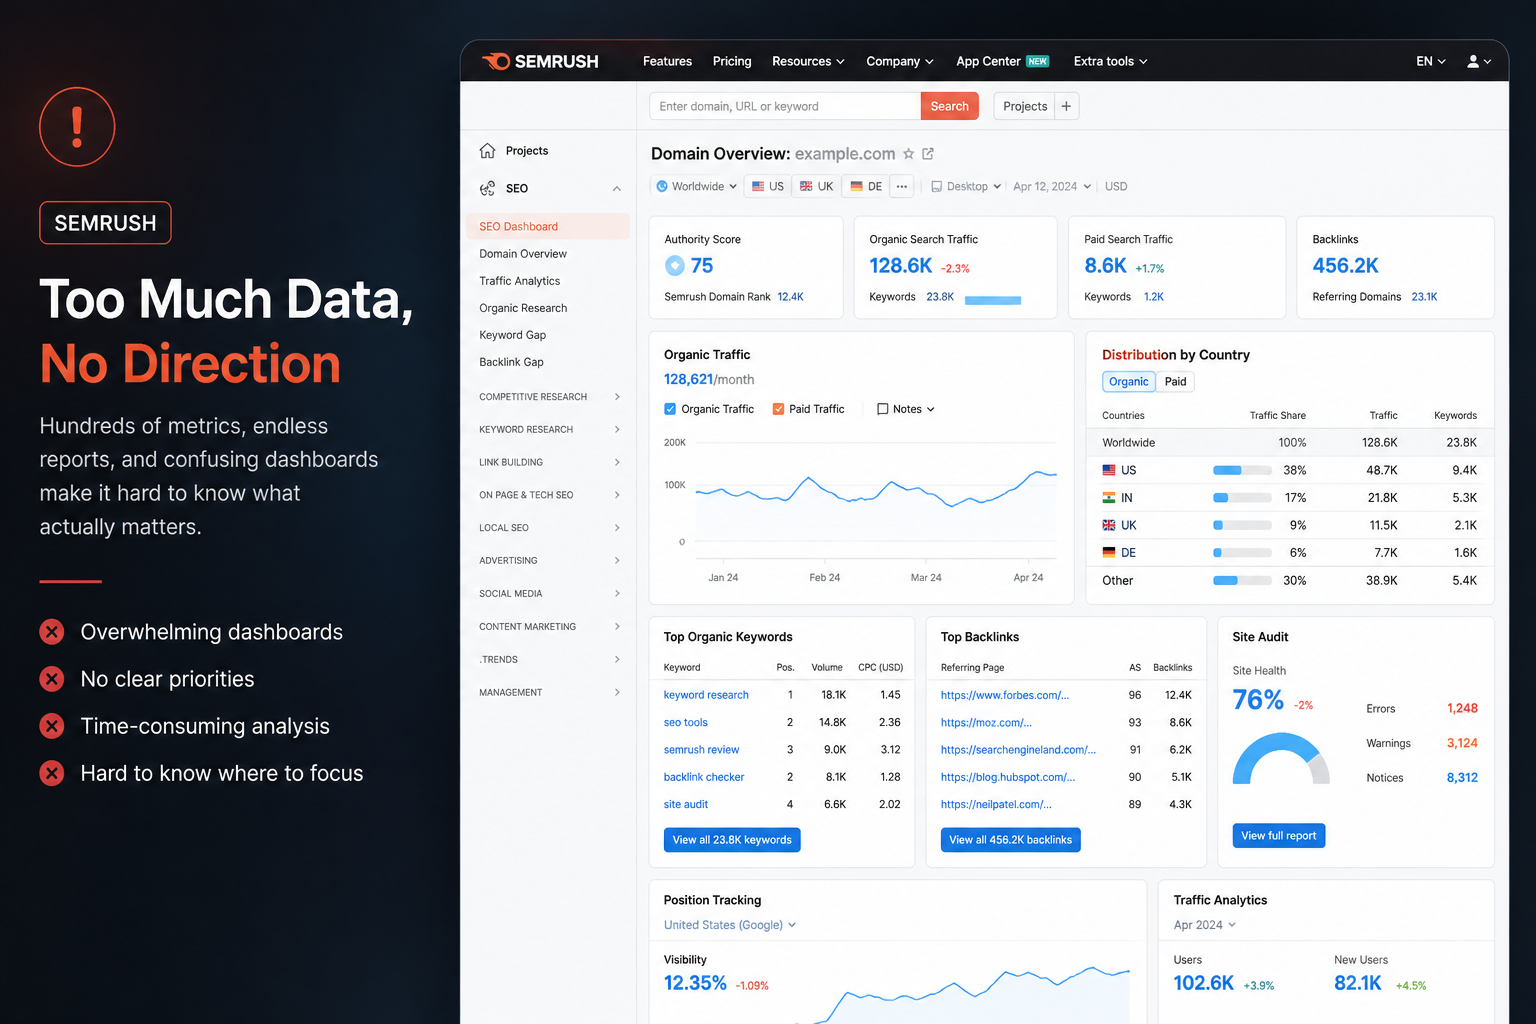Open the Company dropdown menu

[900, 61]
